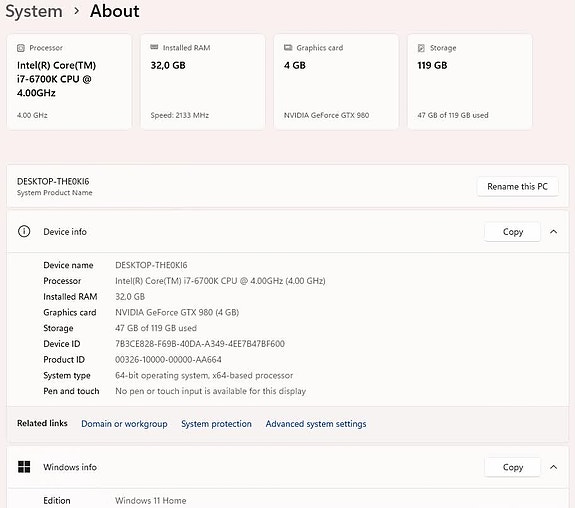This screenshot has width=575, height=508.
Task: Open the Graphics card 4 GB card
Action: (336, 82)
